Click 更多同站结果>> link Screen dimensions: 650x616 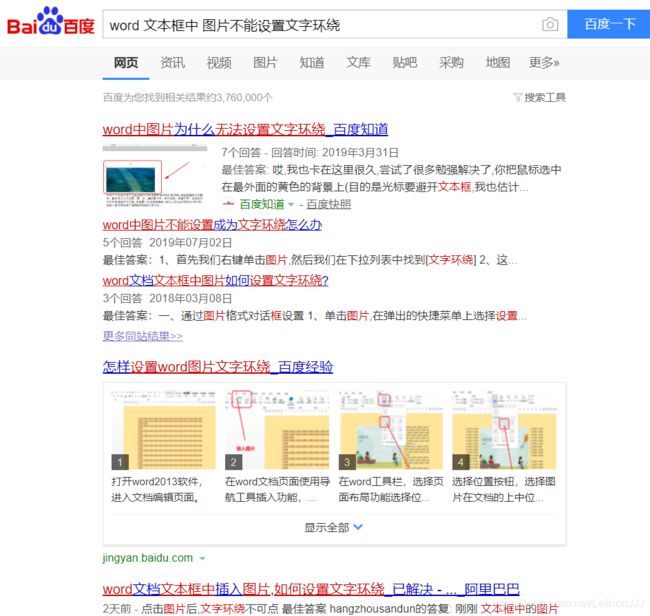(143, 336)
